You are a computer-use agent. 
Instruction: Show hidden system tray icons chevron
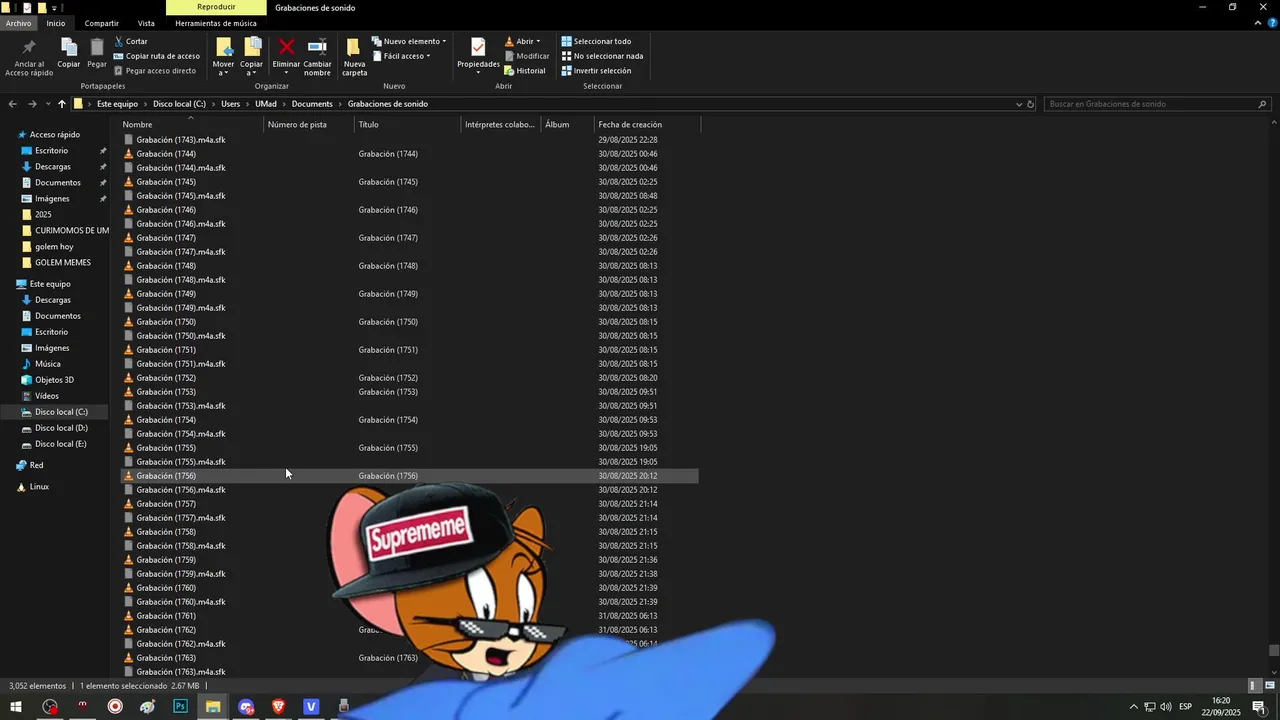1133,707
